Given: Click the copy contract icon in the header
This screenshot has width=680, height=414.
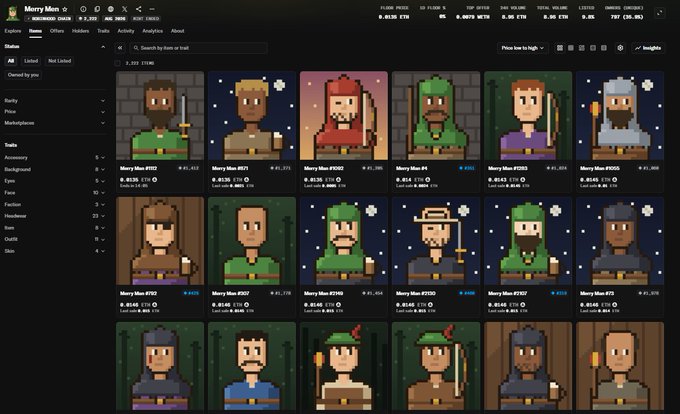Looking at the screenshot, I should pyautogui.click(x=97, y=9).
